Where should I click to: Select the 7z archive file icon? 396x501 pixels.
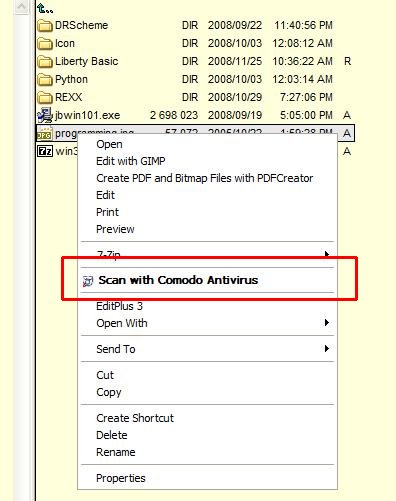45,151
